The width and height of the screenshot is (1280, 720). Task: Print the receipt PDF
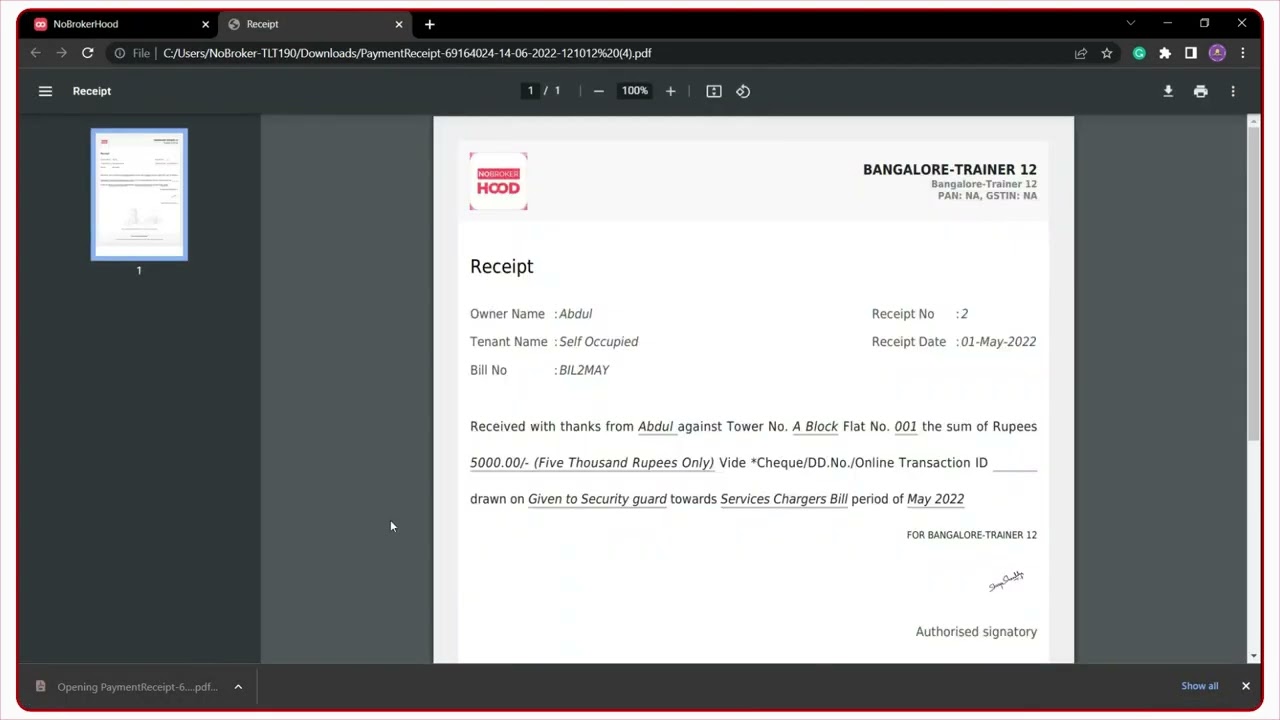click(x=1200, y=91)
